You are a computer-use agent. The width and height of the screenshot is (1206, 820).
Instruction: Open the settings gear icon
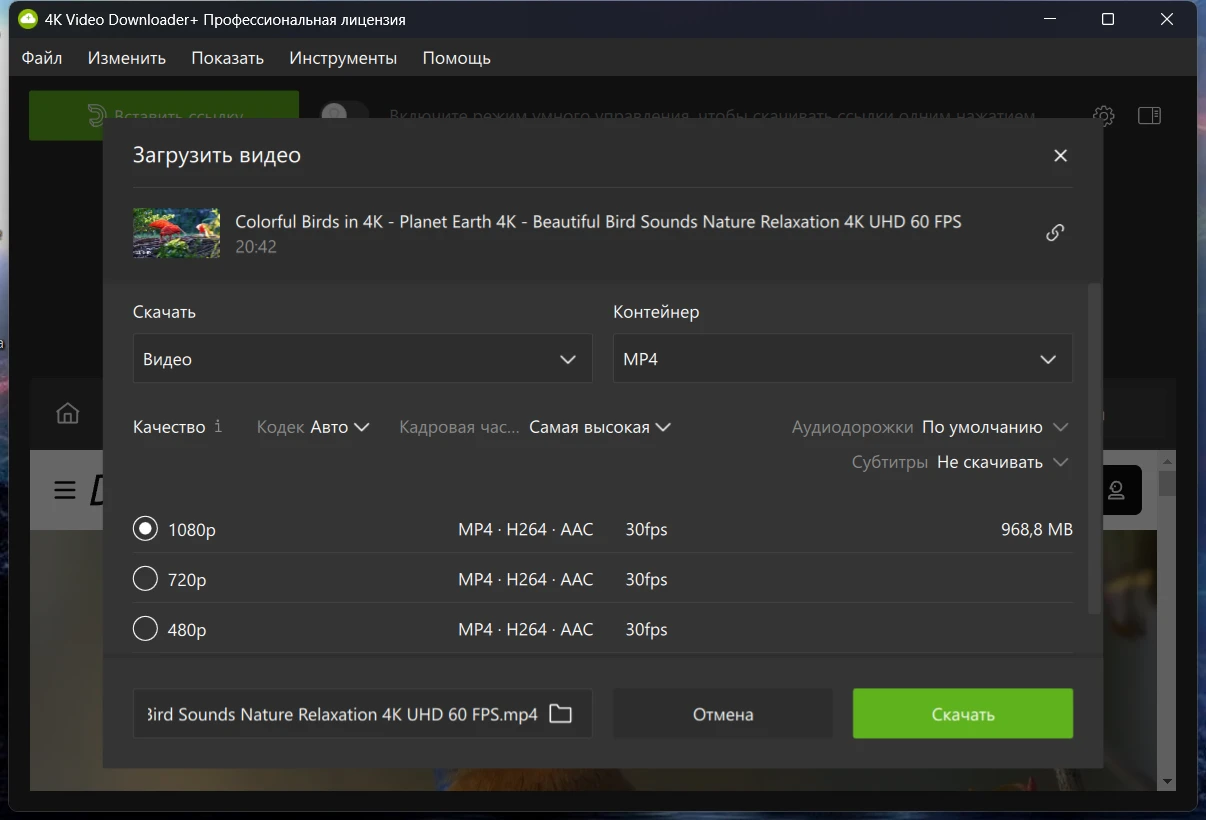point(1103,116)
